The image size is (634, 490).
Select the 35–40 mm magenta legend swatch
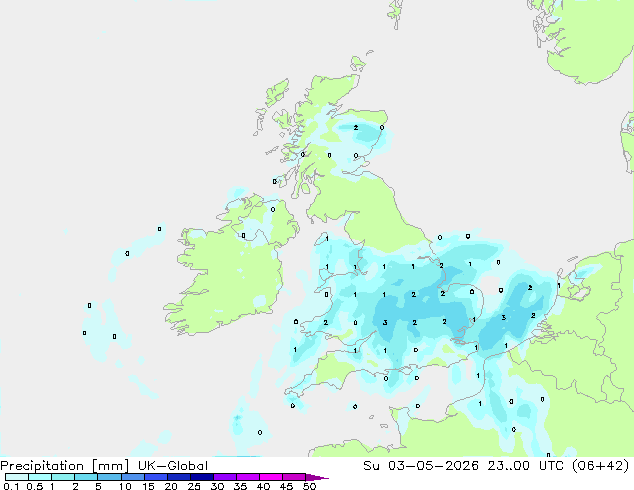pyautogui.click(x=247, y=477)
